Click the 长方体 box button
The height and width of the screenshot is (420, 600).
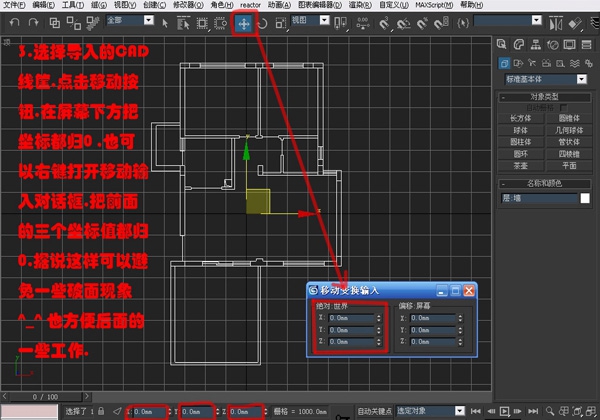(520, 118)
